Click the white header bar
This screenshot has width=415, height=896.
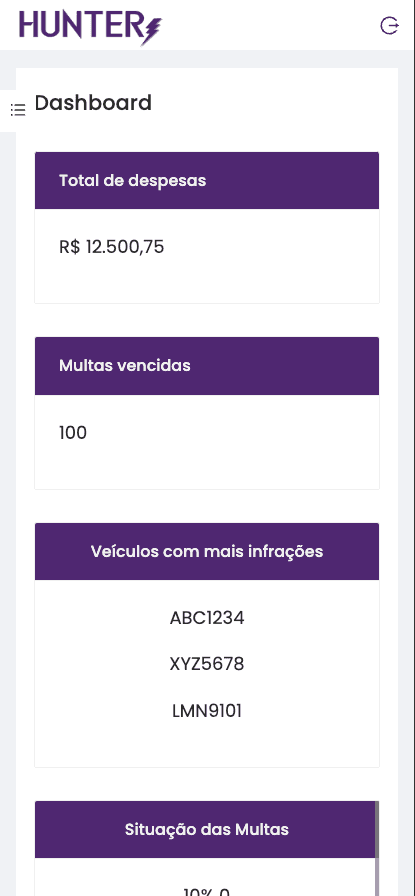[208, 25]
